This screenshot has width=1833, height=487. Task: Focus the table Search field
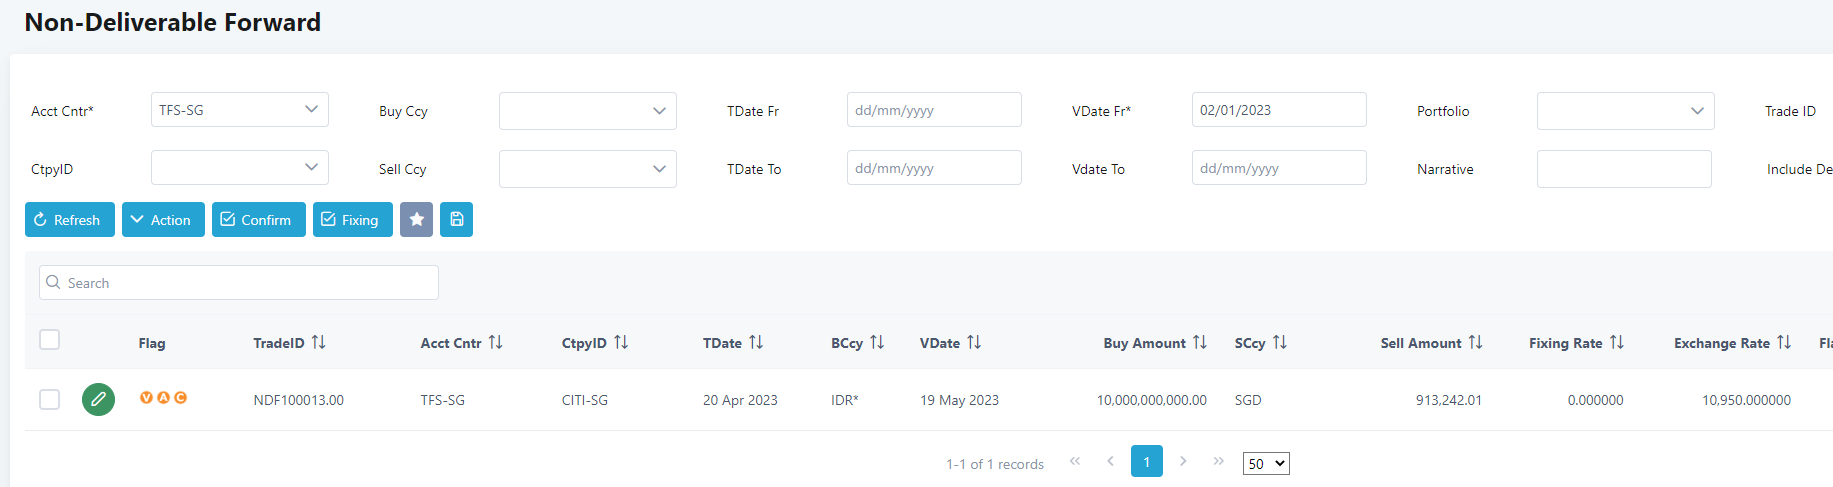(239, 283)
